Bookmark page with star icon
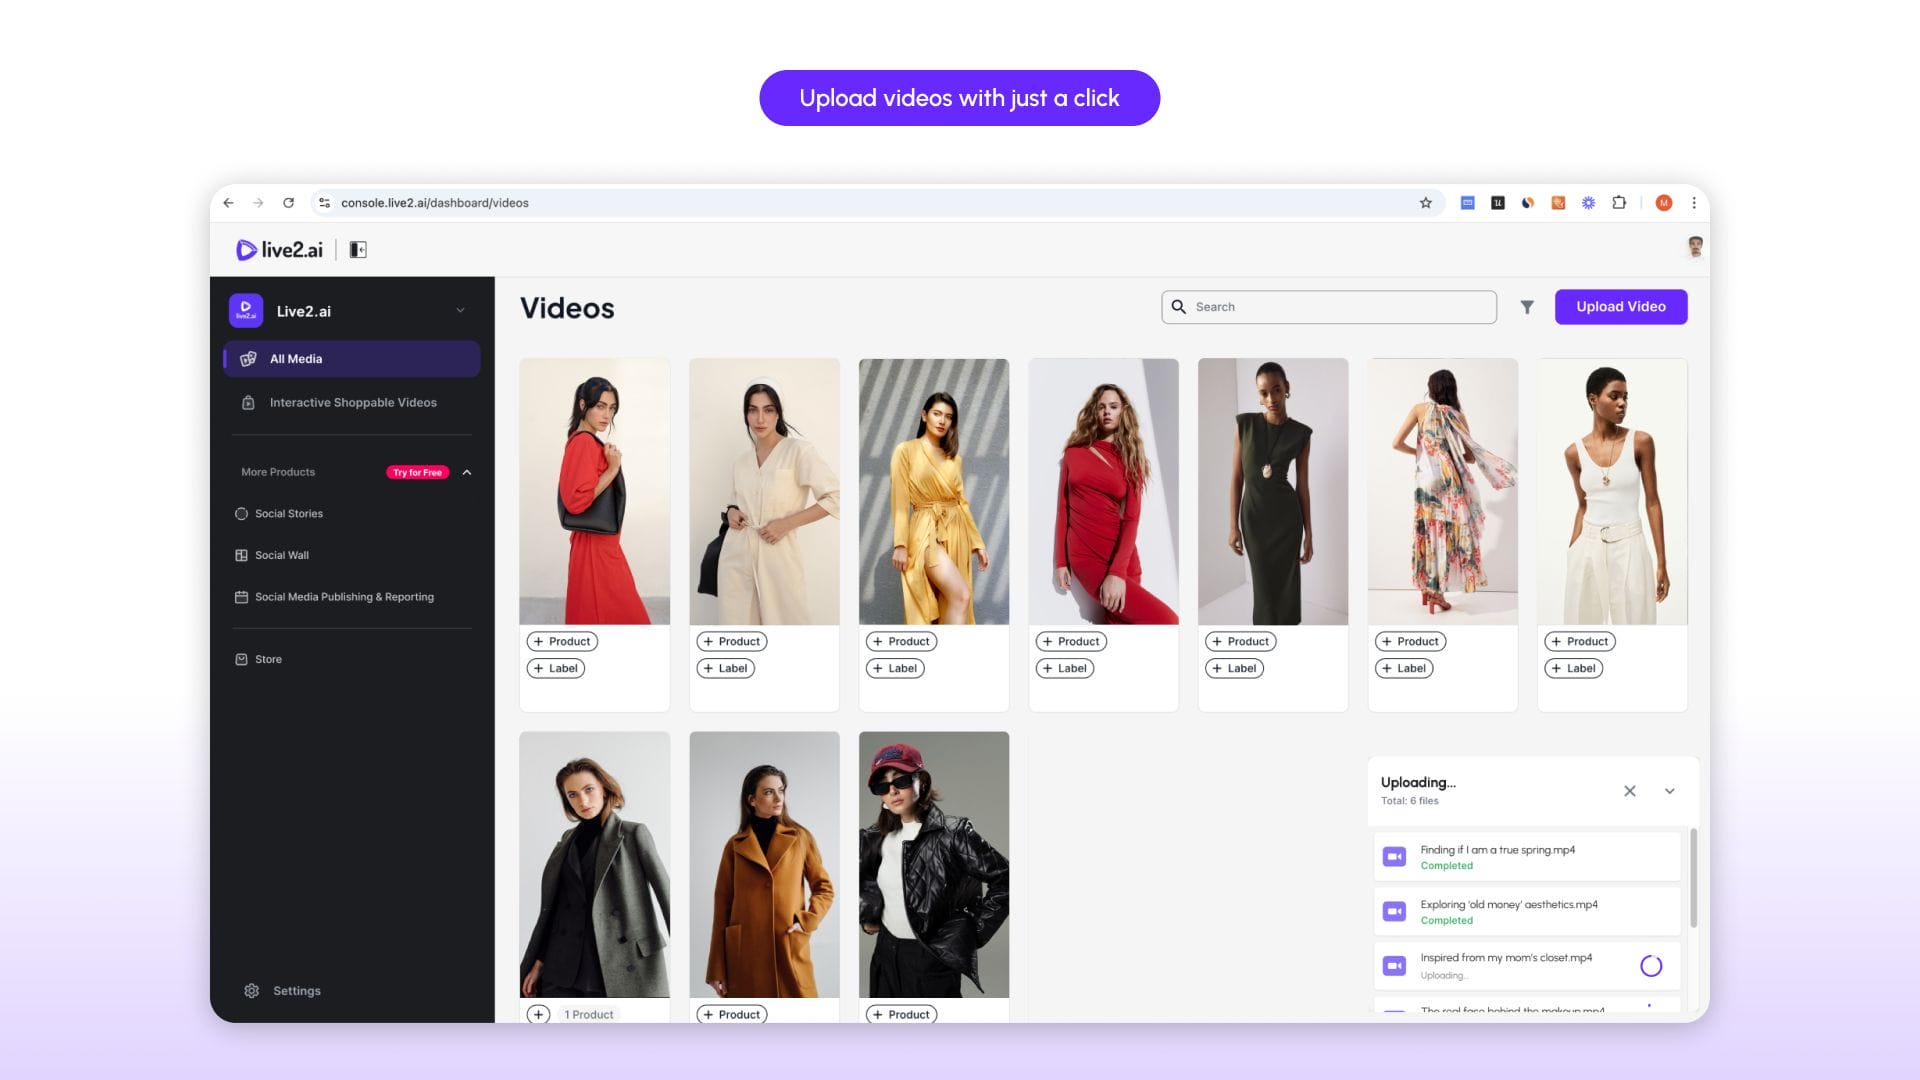The width and height of the screenshot is (1920, 1080). click(x=1425, y=203)
